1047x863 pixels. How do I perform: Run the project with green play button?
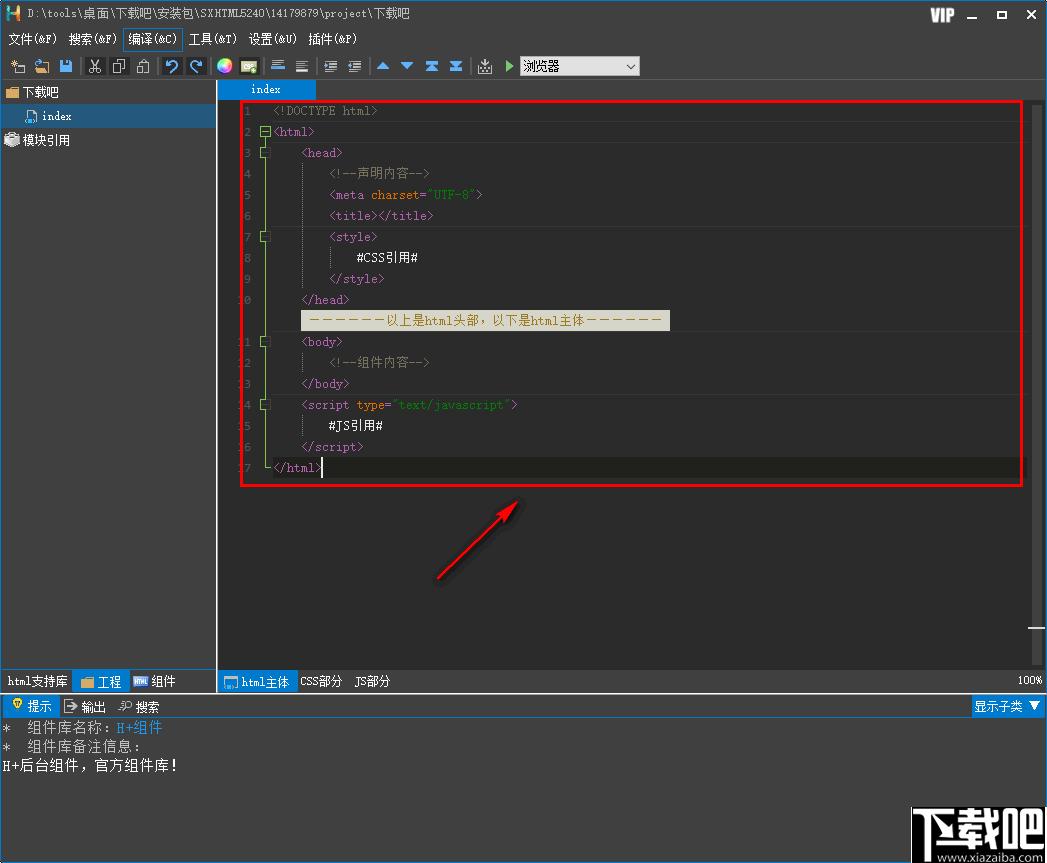pyautogui.click(x=509, y=66)
